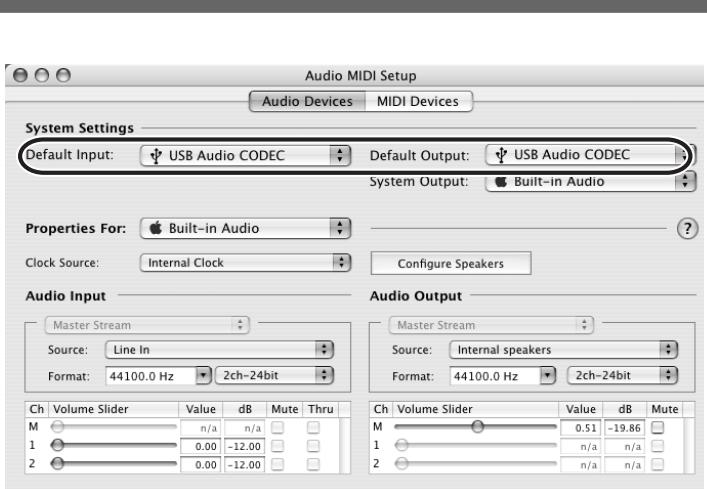The width and height of the screenshot is (707, 489).
Task: Click the USB icon in Default Input
Action: (156, 155)
